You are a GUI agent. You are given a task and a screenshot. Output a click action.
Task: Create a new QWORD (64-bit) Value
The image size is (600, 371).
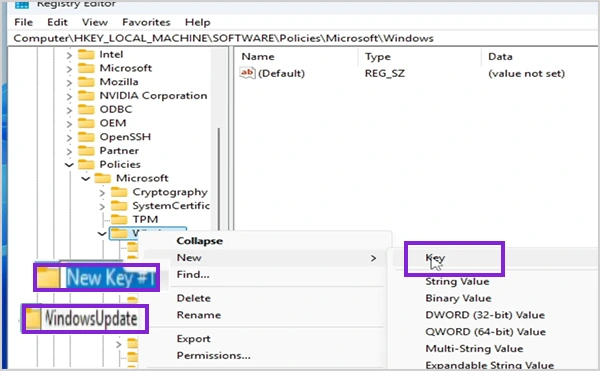pyautogui.click(x=485, y=332)
